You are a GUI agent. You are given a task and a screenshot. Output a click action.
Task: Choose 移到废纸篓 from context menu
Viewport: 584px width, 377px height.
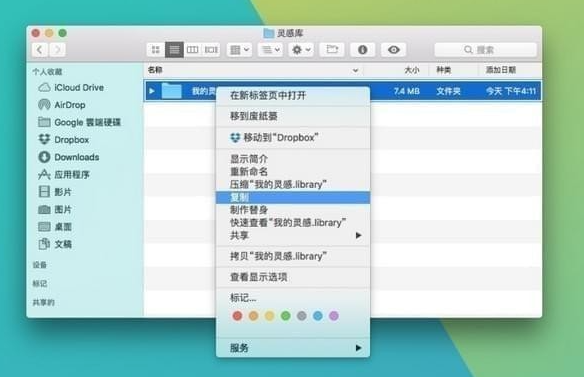click(x=293, y=116)
